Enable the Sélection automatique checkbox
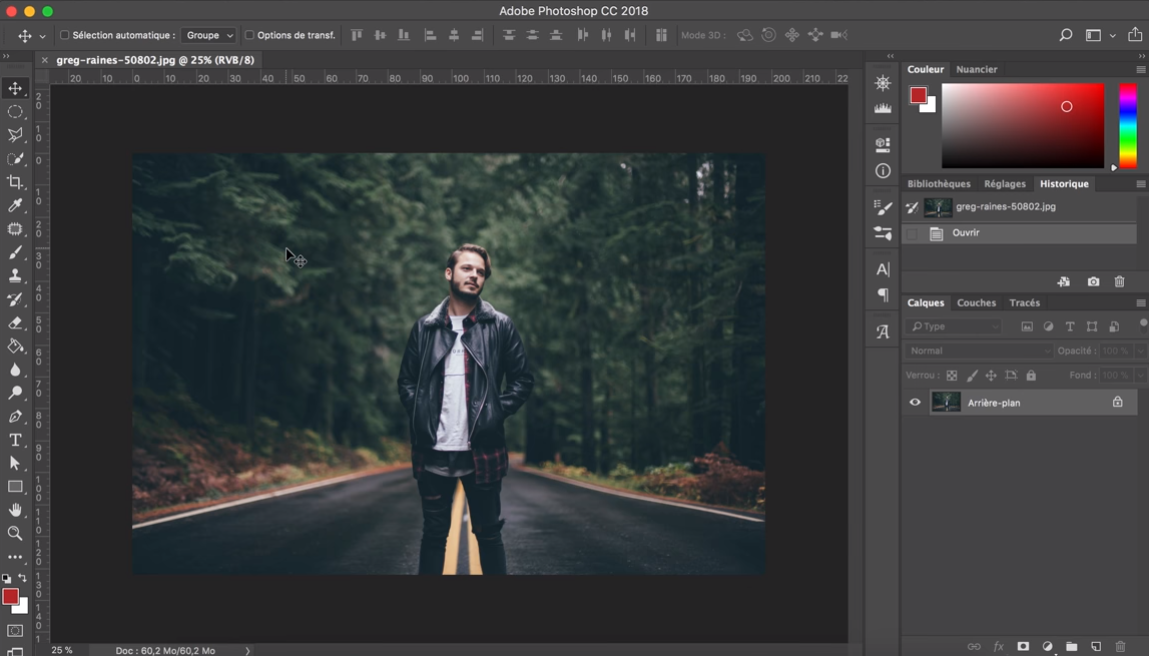 click(x=64, y=34)
